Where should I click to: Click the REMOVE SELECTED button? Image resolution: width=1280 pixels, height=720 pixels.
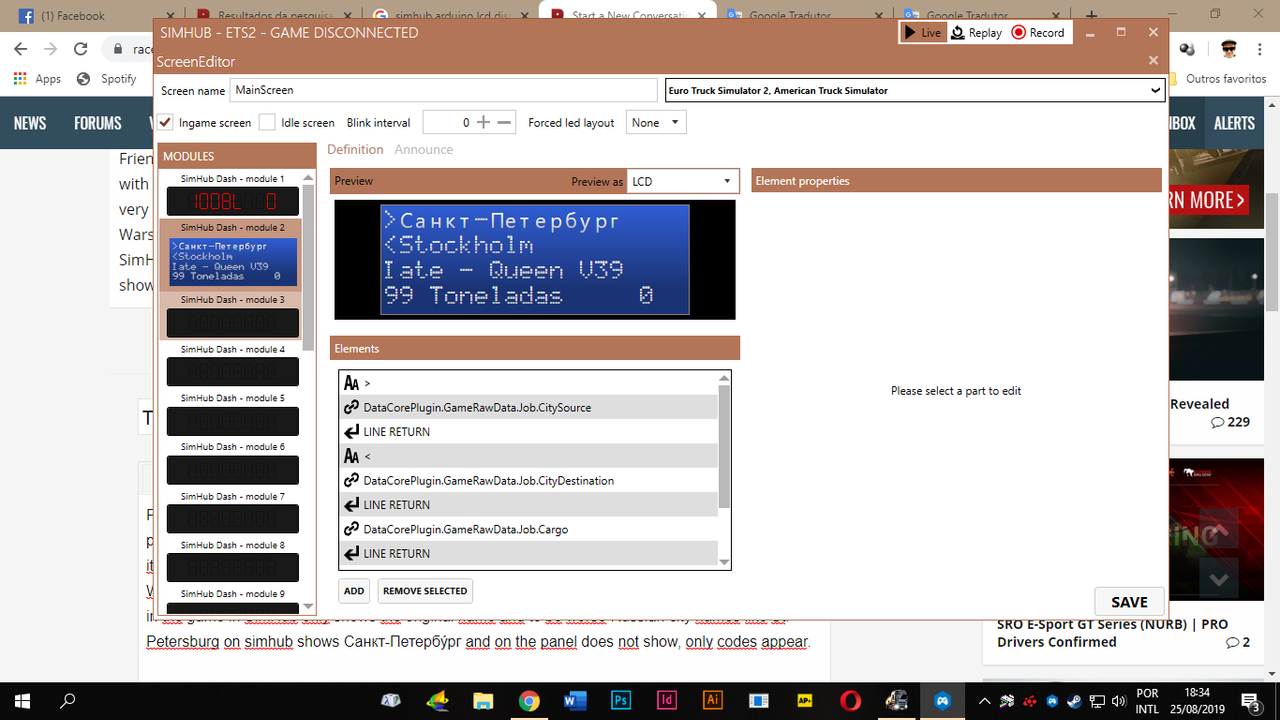425,591
